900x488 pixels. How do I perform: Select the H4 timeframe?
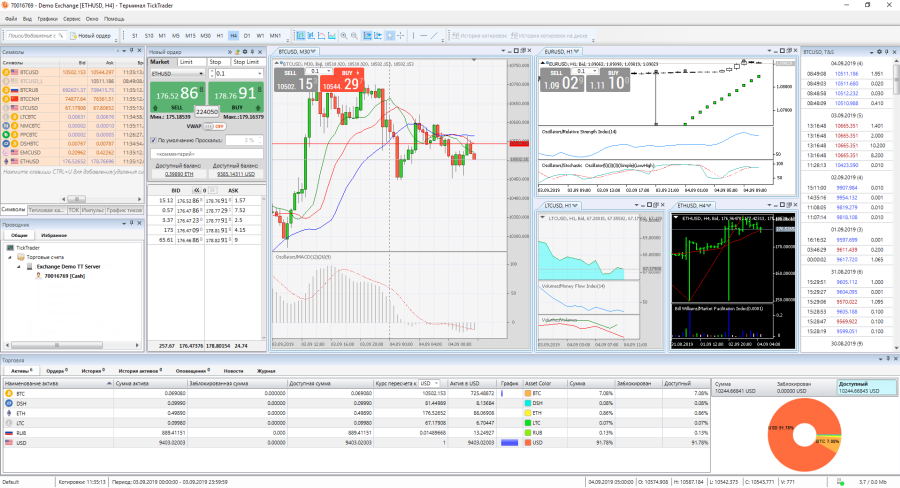(x=234, y=36)
